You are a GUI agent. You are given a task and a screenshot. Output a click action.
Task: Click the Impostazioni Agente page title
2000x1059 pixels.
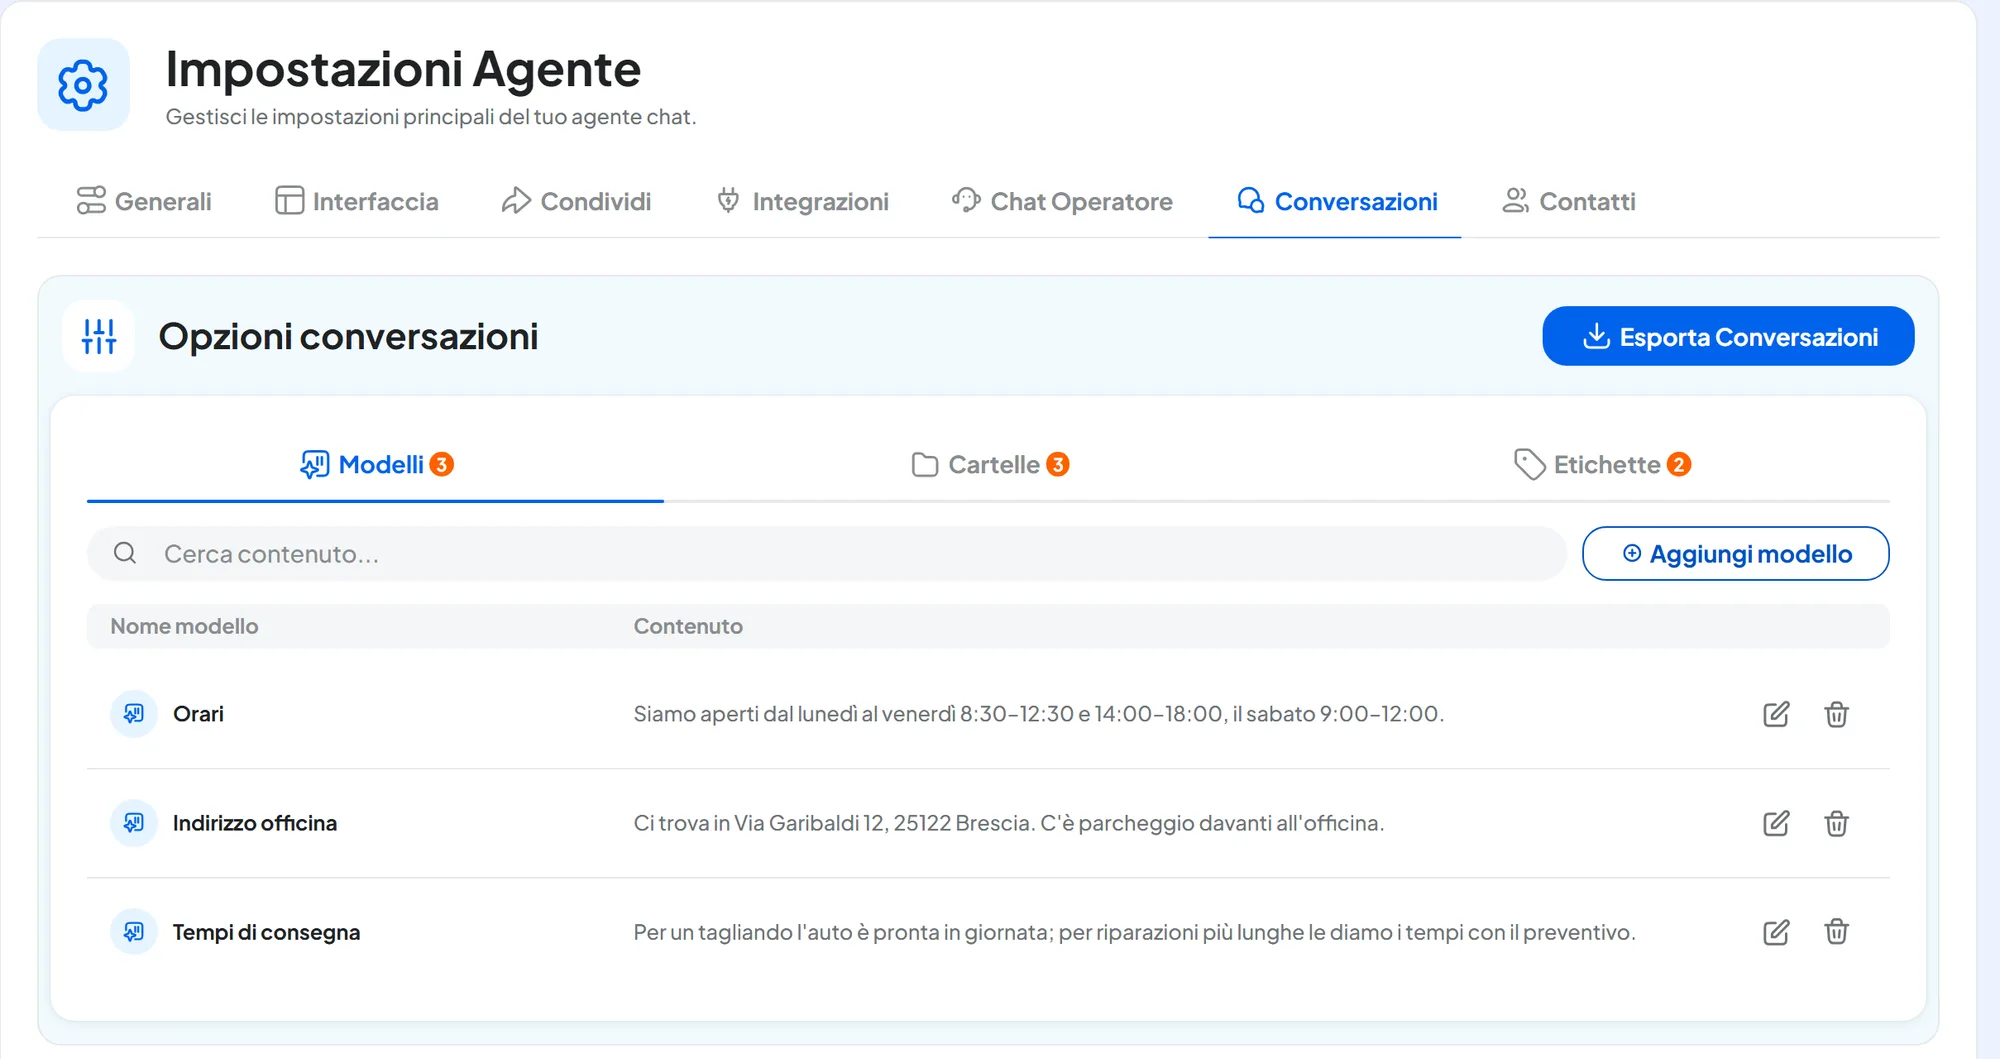pyautogui.click(x=403, y=69)
